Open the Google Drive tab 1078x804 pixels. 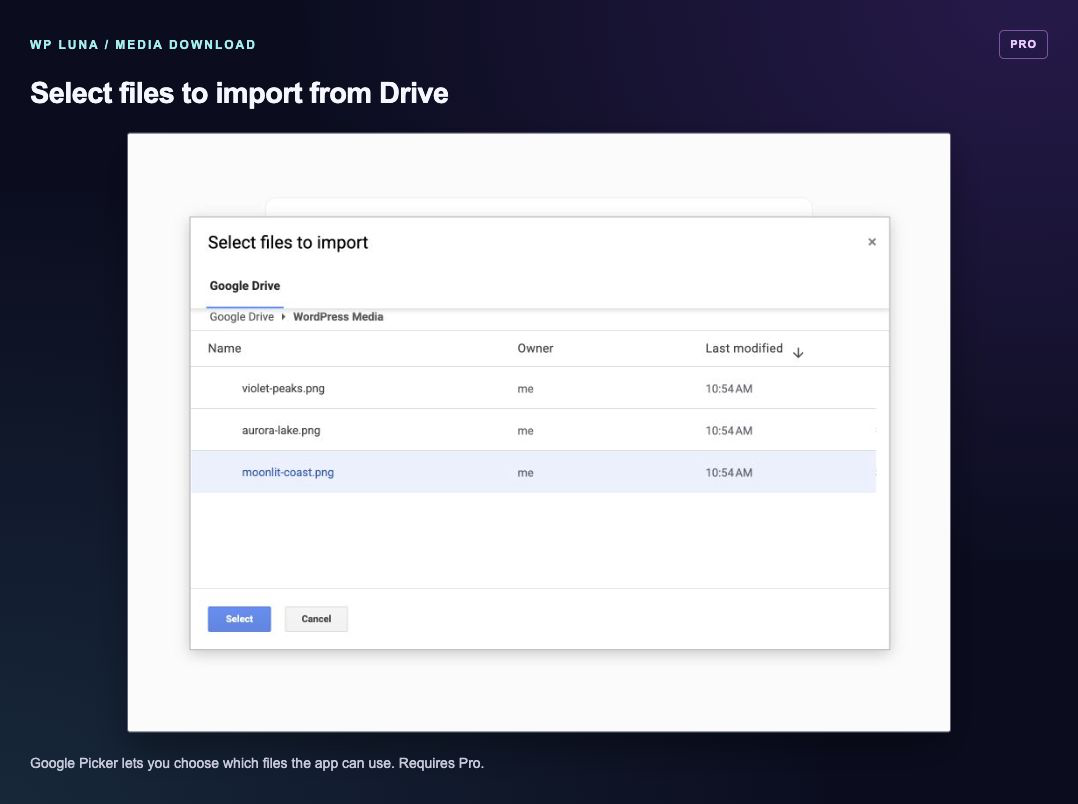245,285
